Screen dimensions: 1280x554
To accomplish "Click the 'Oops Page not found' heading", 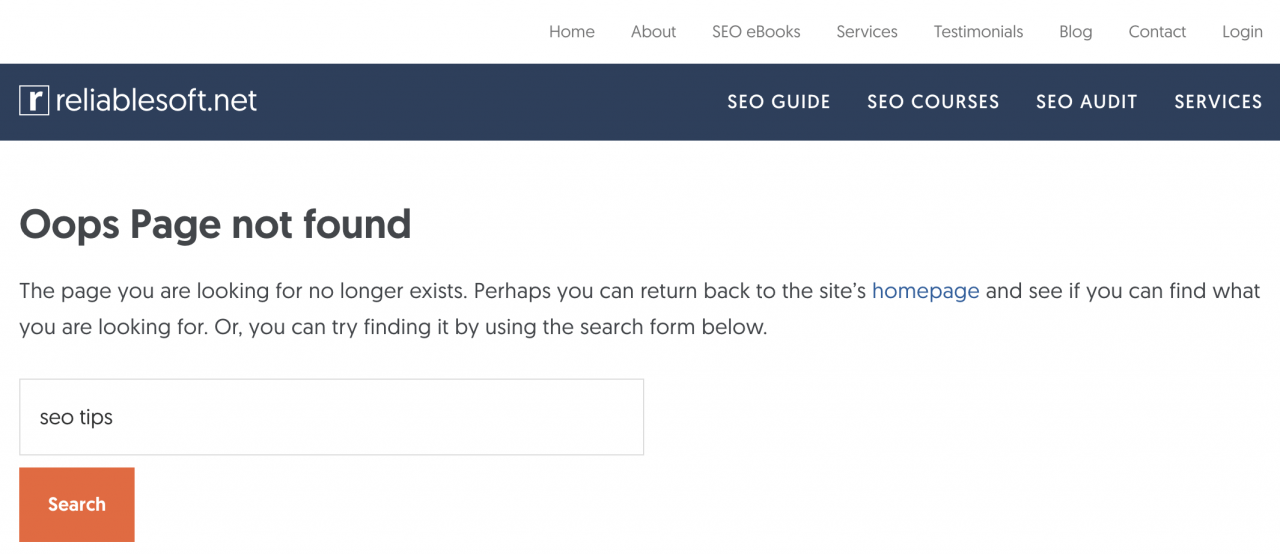I will coord(215,224).
